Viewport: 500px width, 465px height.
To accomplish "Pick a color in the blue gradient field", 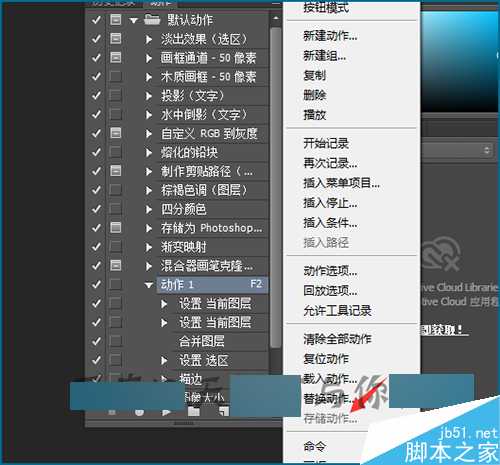I will click(x=459, y=62).
